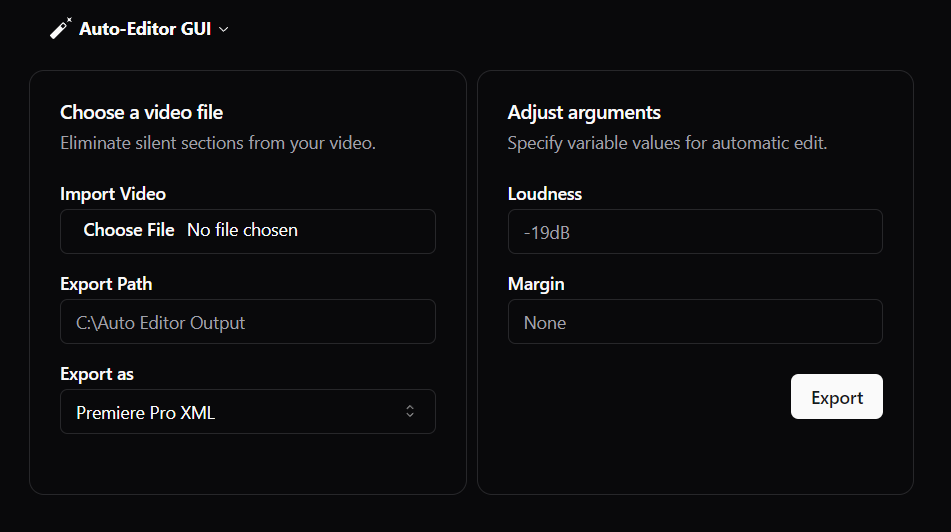
Task: Click into the Margin input field
Action: click(x=694, y=322)
